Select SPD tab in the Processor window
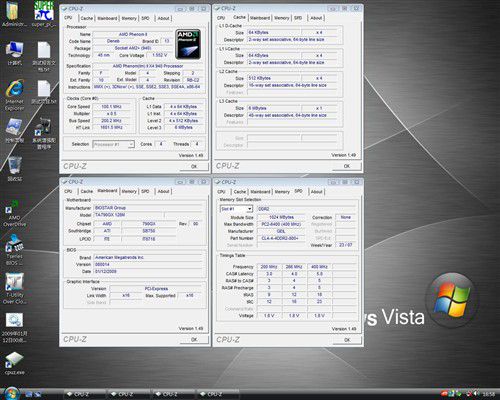Image resolution: width=500 pixels, height=400 pixels. (x=145, y=18)
